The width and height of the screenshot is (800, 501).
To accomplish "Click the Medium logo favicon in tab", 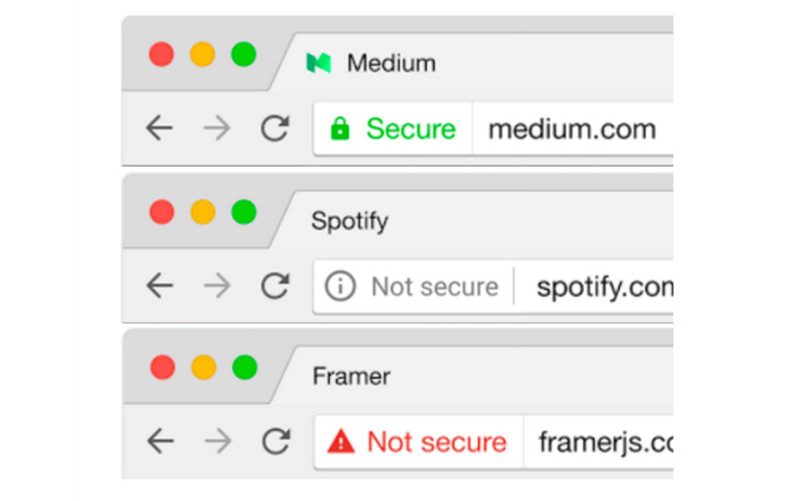I will coord(318,63).
